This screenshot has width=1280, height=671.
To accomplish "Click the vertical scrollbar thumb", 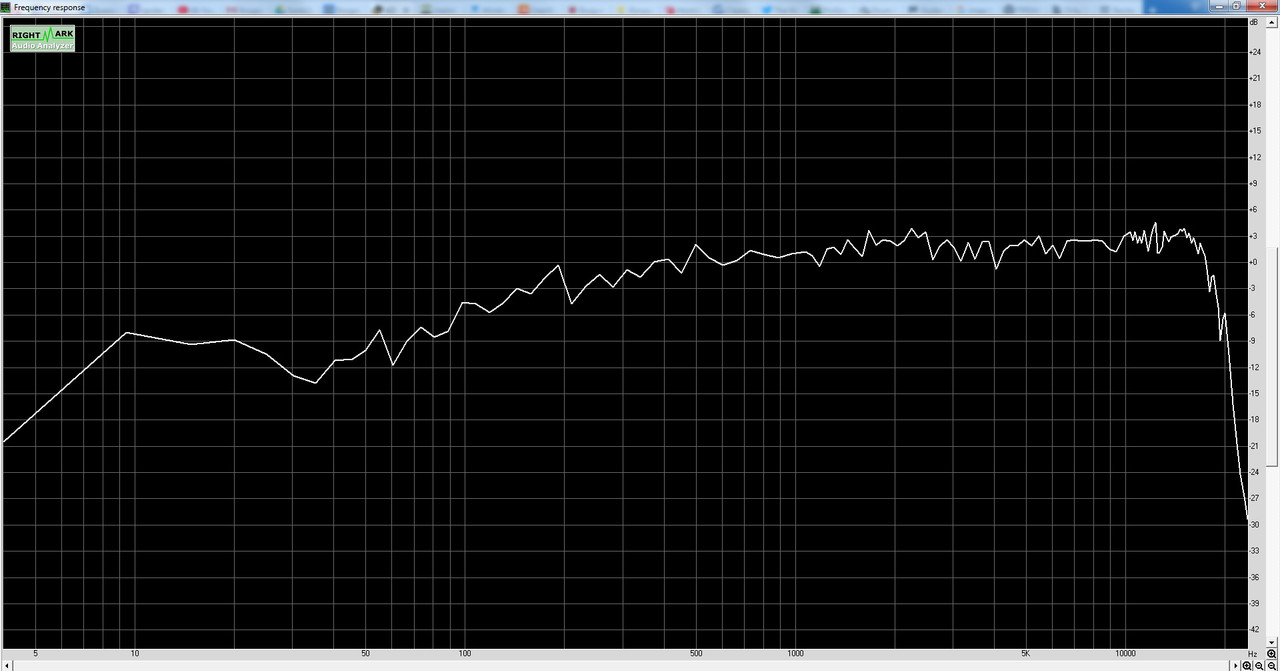I will click(1272, 355).
